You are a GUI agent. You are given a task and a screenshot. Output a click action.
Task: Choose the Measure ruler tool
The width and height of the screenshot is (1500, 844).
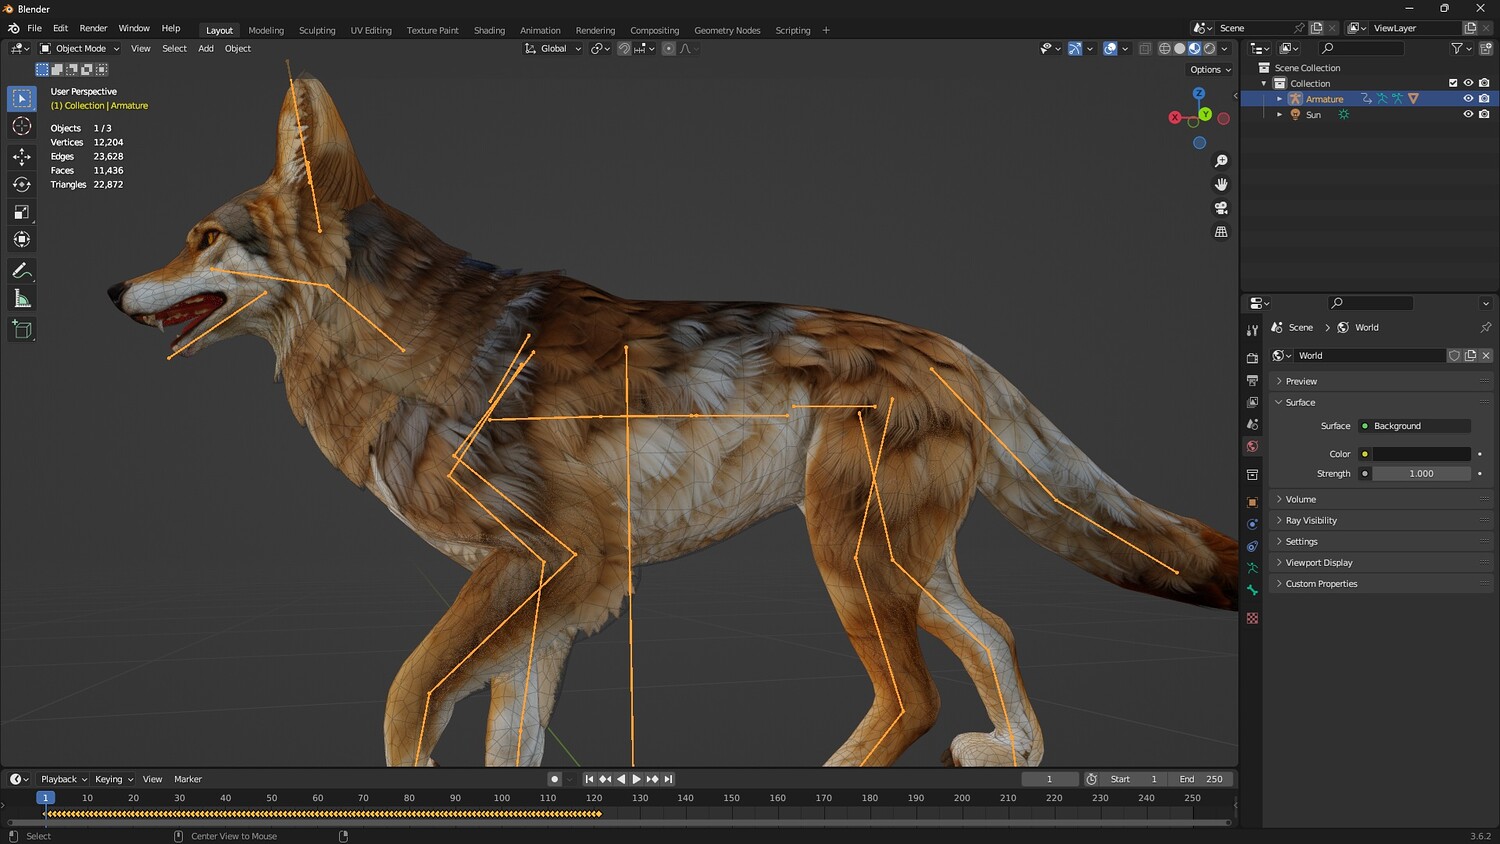coord(22,299)
